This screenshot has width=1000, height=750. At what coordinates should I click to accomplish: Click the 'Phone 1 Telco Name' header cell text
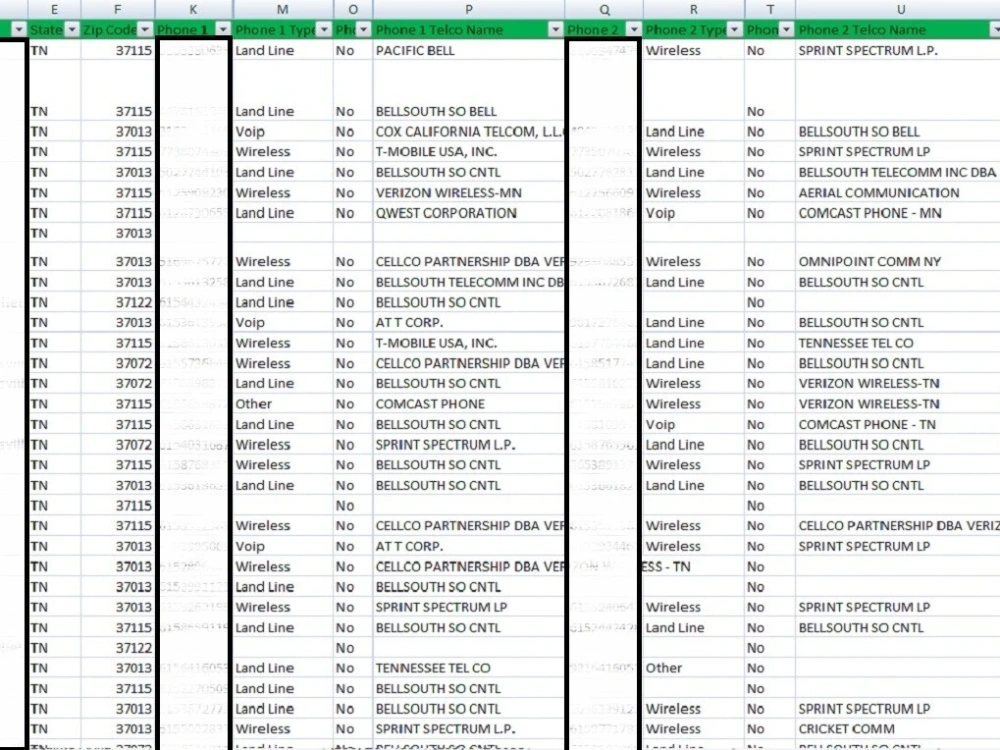[439, 30]
